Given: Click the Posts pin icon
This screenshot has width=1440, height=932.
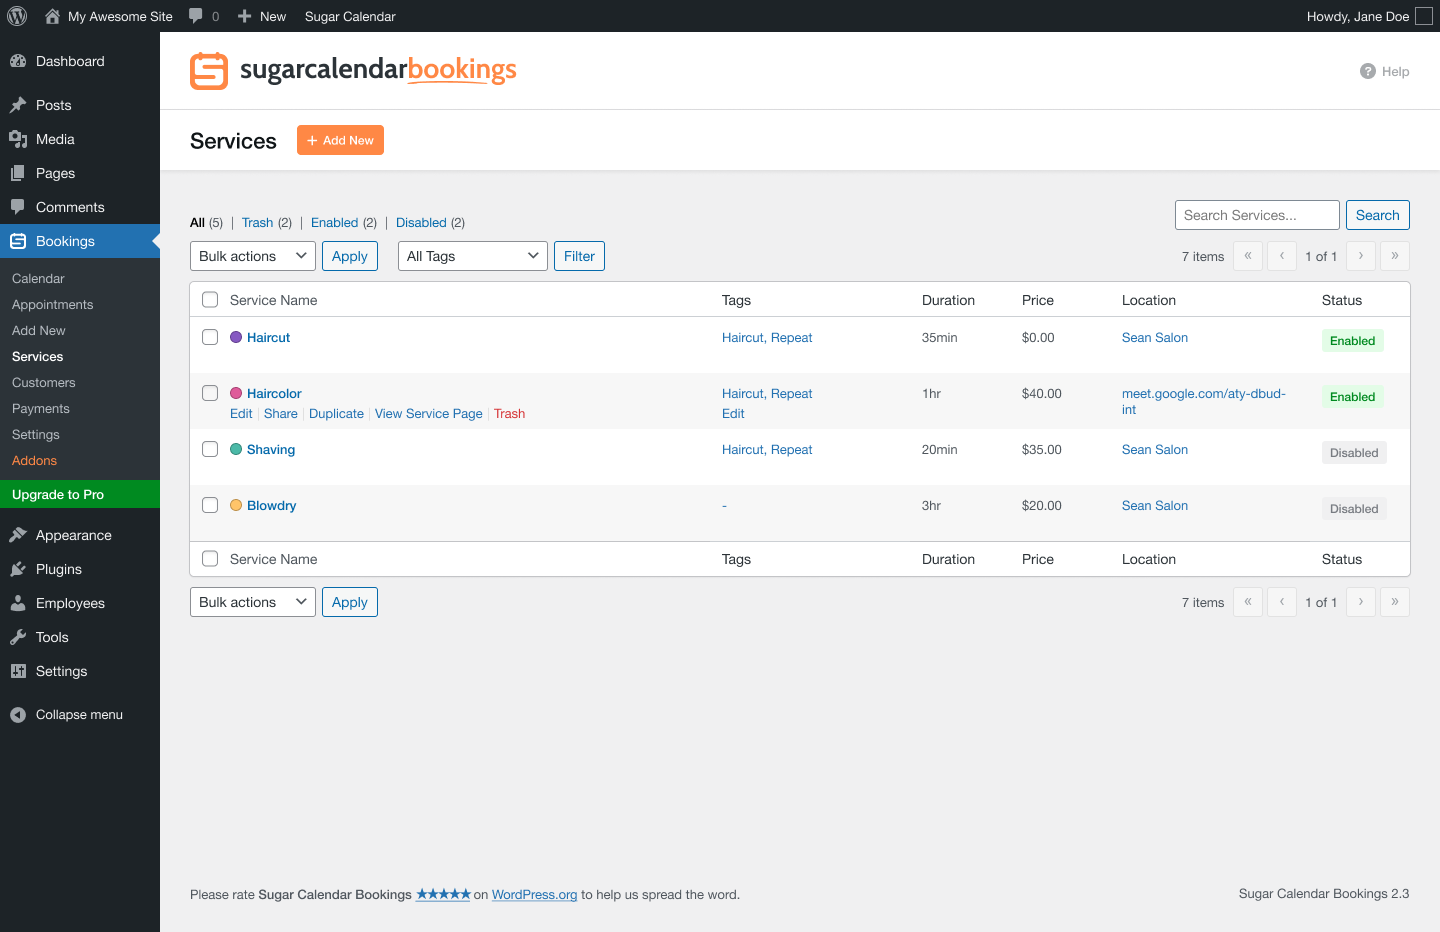Looking at the screenshot, I should click(x=18, y=105).
